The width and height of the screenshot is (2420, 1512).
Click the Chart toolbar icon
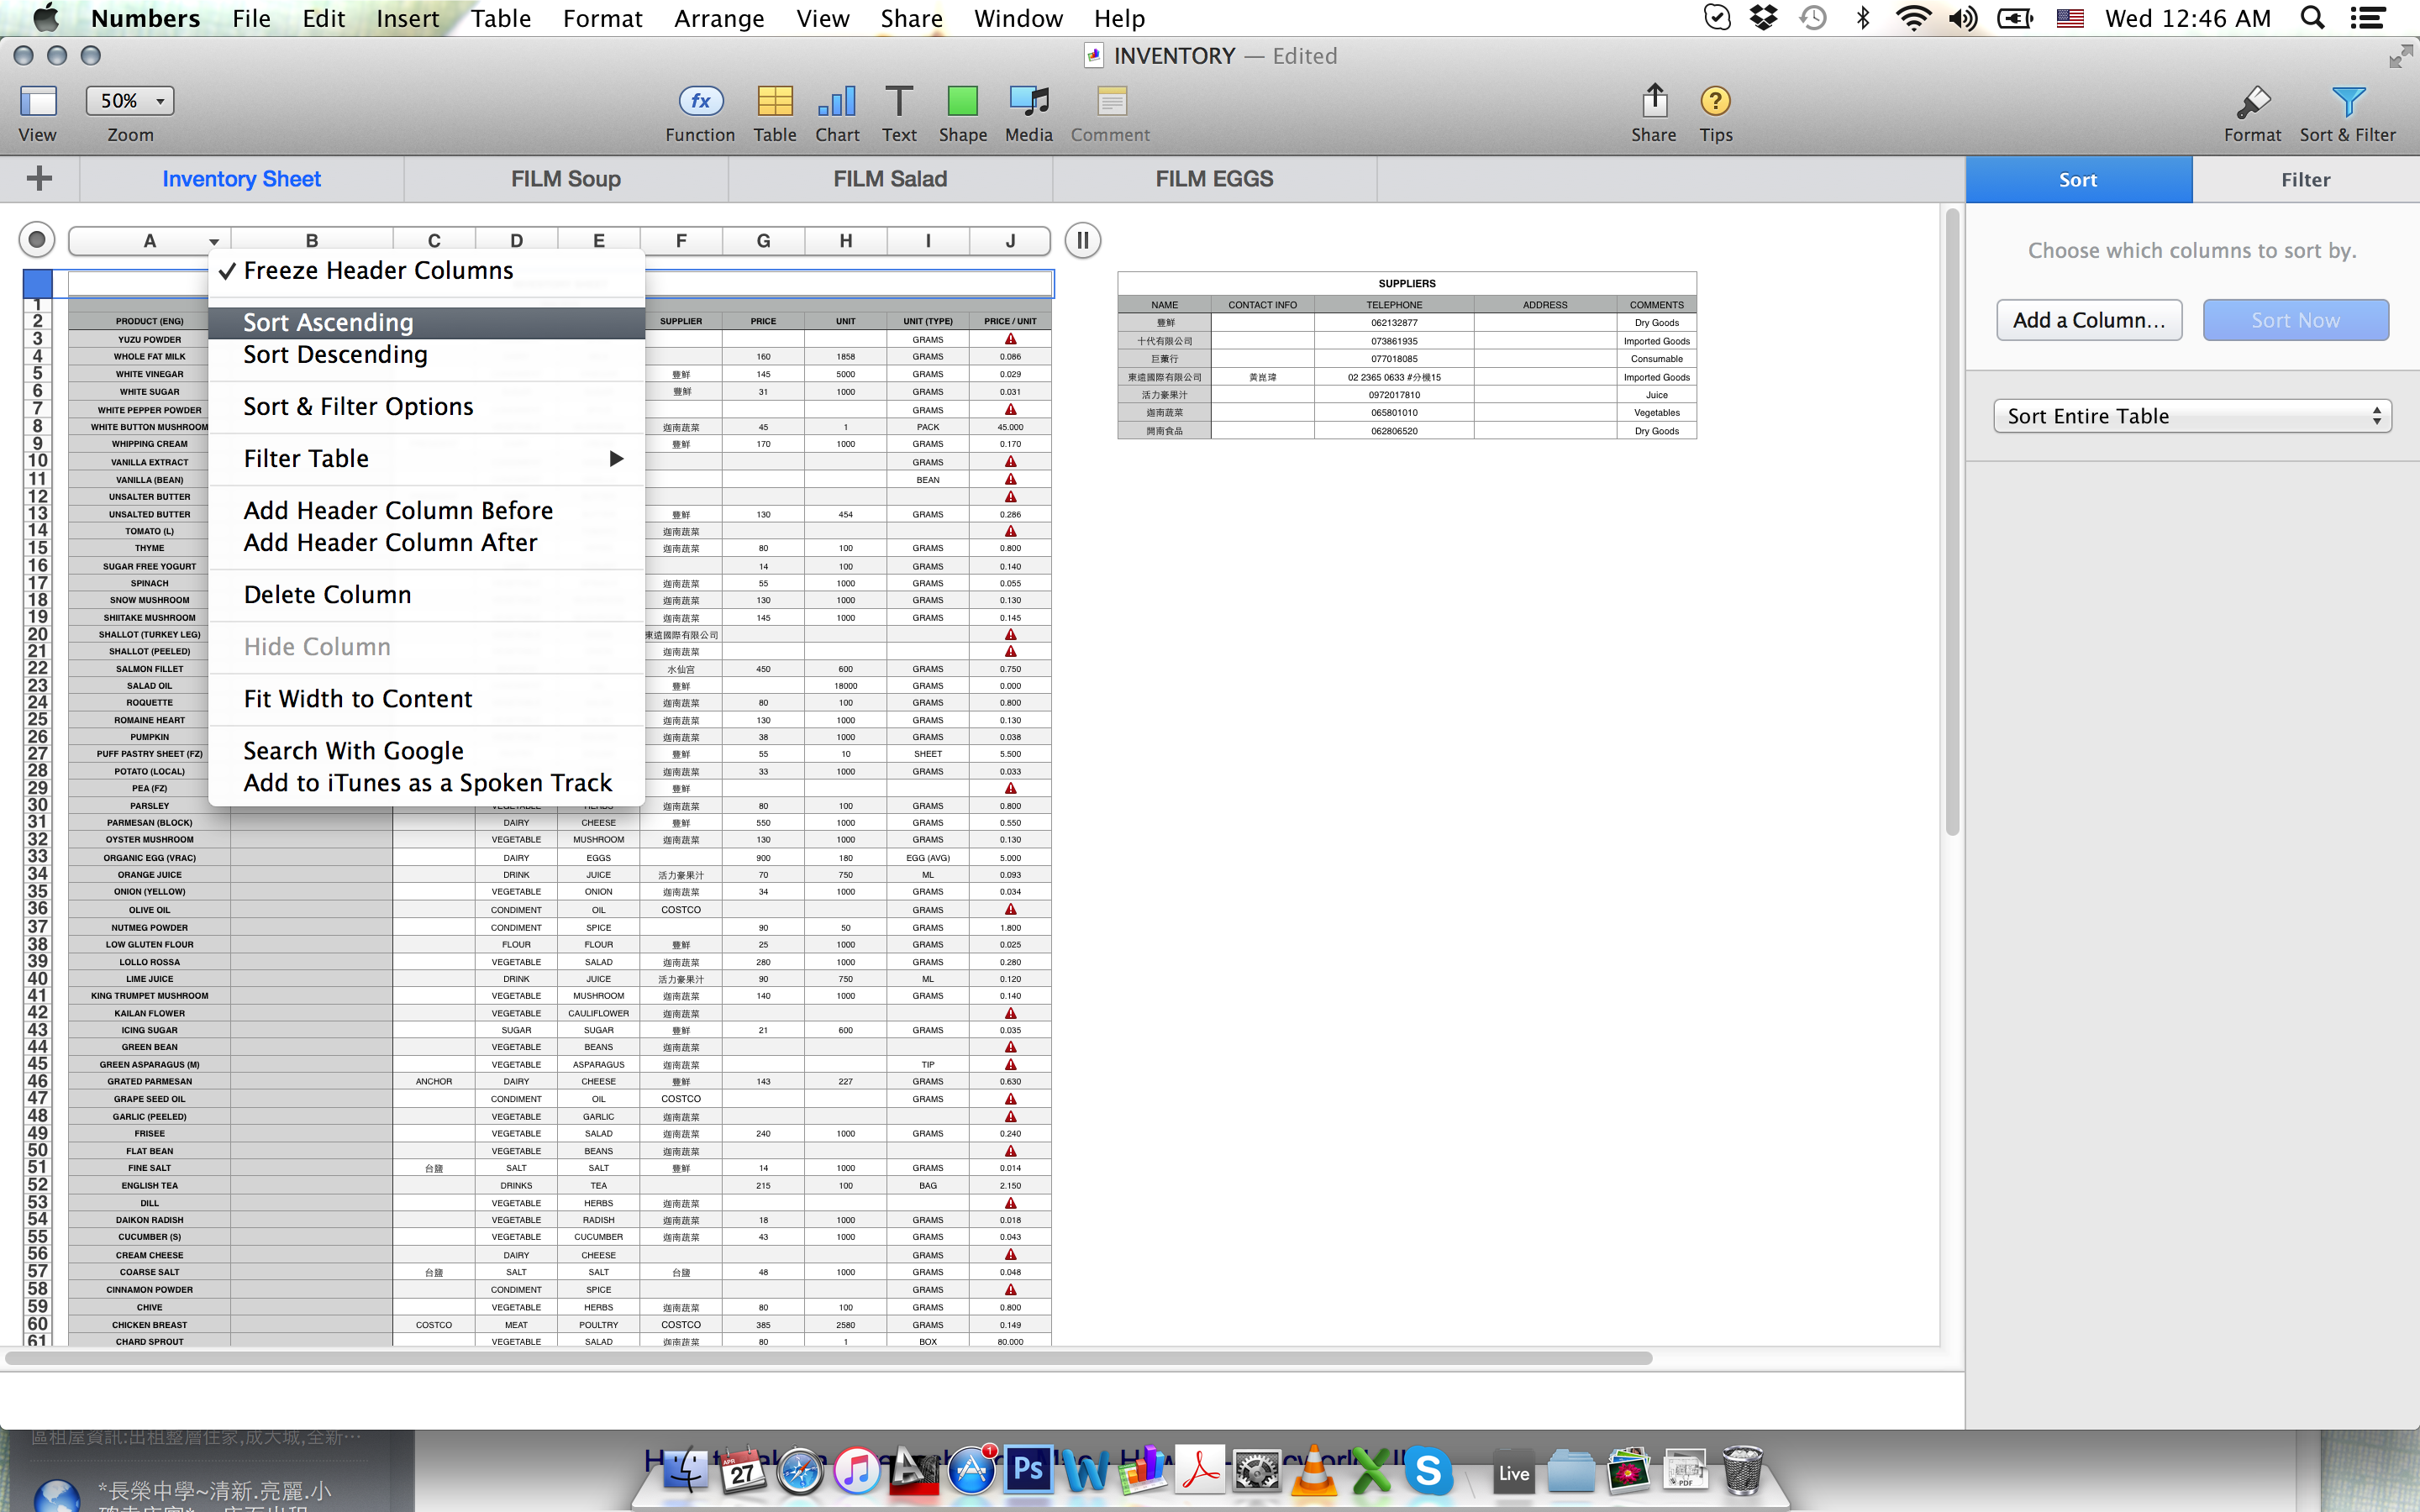pyautogui.click(x=837, y=102)
